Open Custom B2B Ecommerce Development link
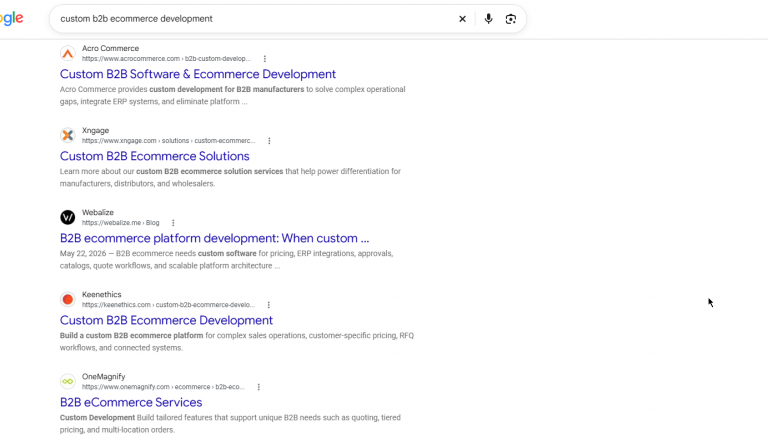Image resolution: width=768 pixels, height=448 pixels. point(166,320)
